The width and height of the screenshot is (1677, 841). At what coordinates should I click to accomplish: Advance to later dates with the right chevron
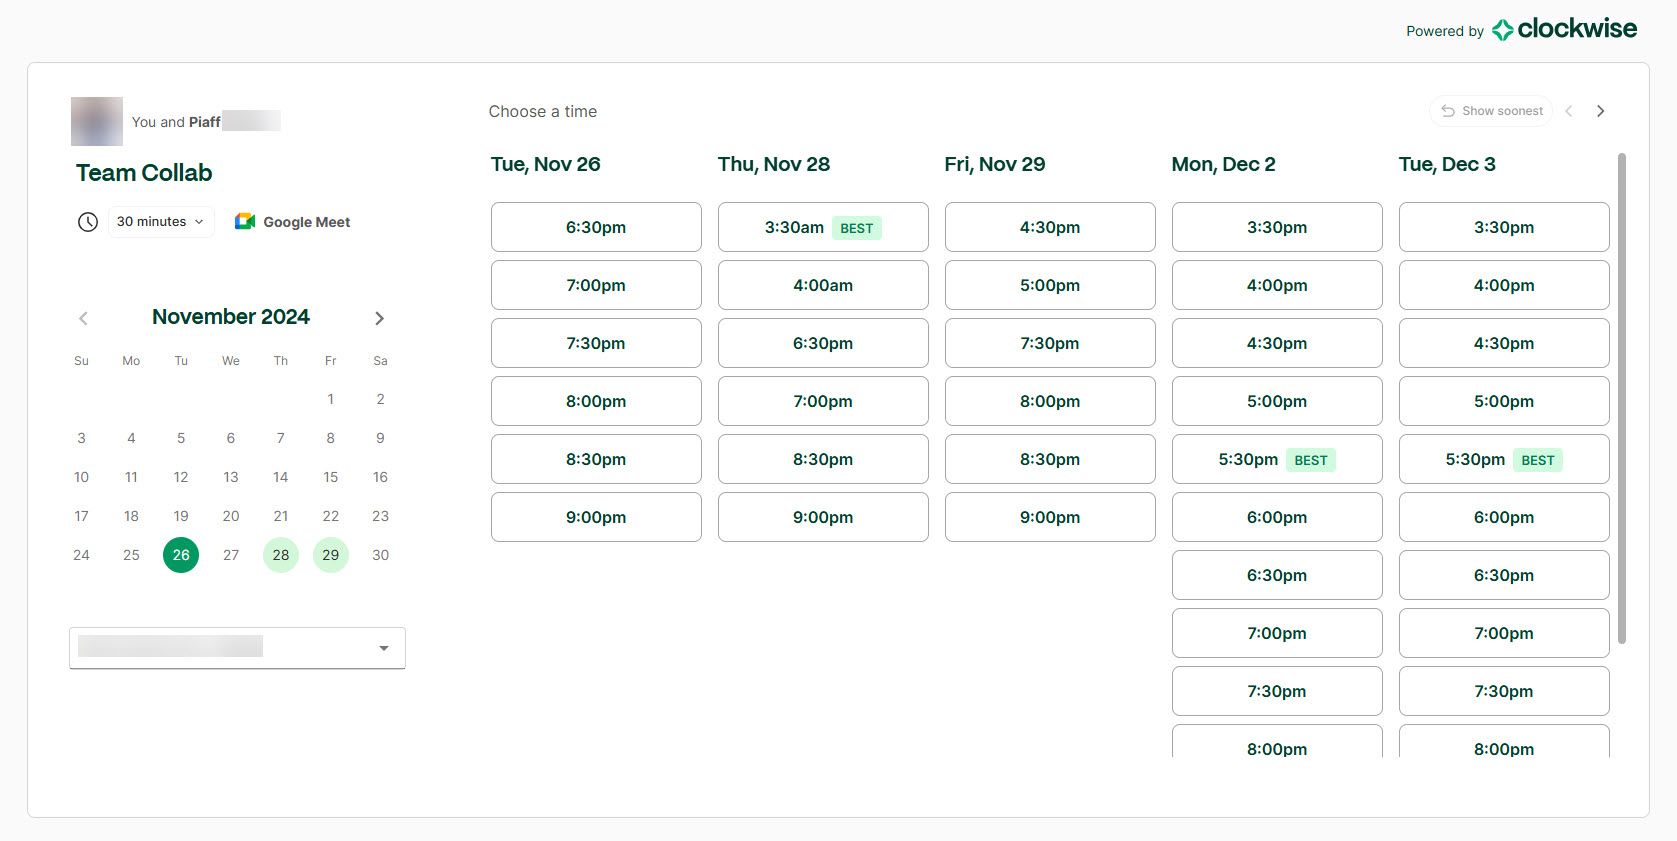tap(1601, 110)
